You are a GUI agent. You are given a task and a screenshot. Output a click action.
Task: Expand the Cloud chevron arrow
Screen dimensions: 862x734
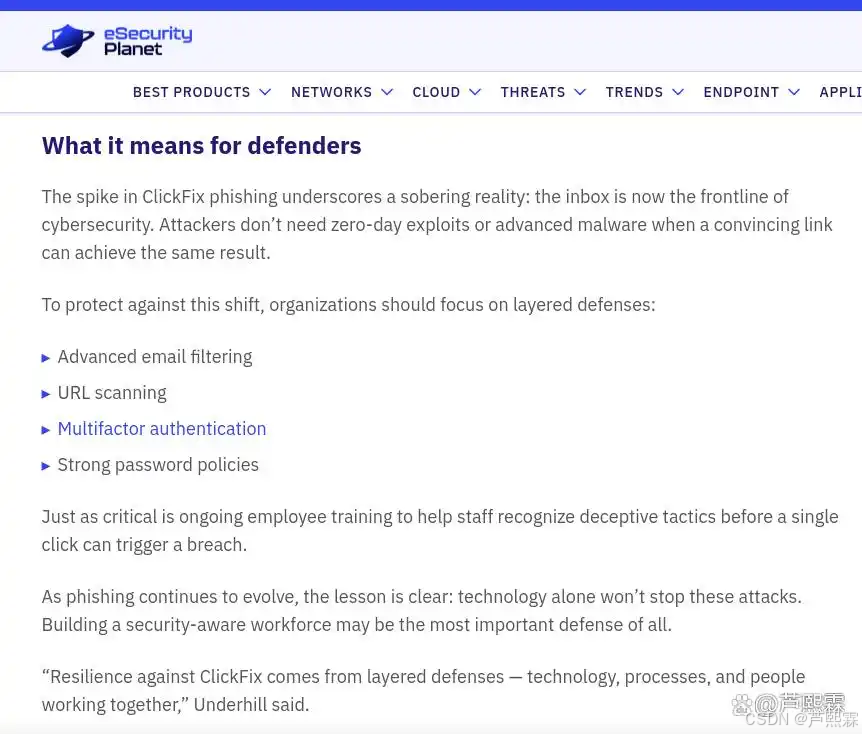pos(475,92)
